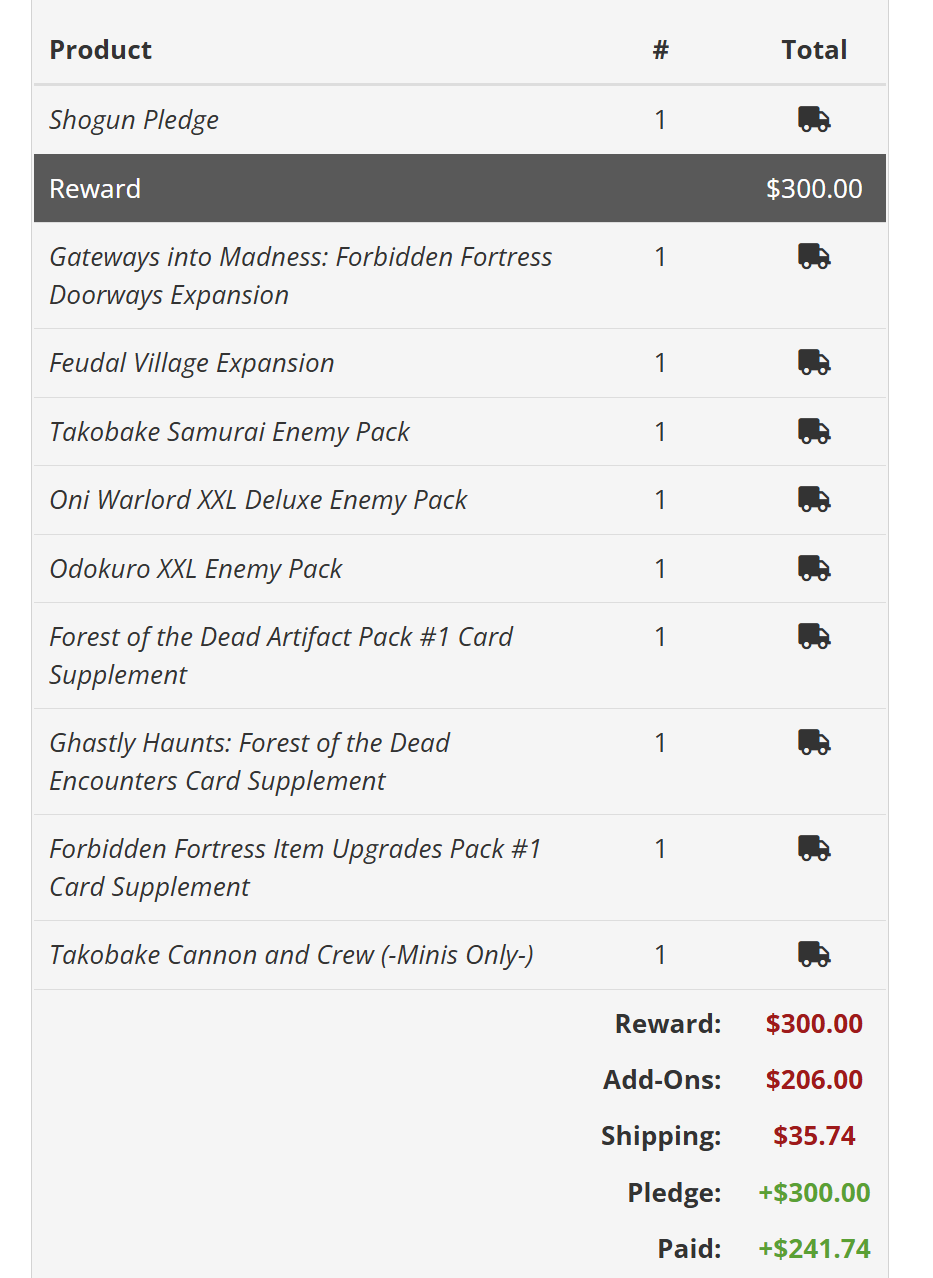The image size is (933, 1278).
Task: Click the Takobake Cannon and Crew item name
Action: coord(291,955)
